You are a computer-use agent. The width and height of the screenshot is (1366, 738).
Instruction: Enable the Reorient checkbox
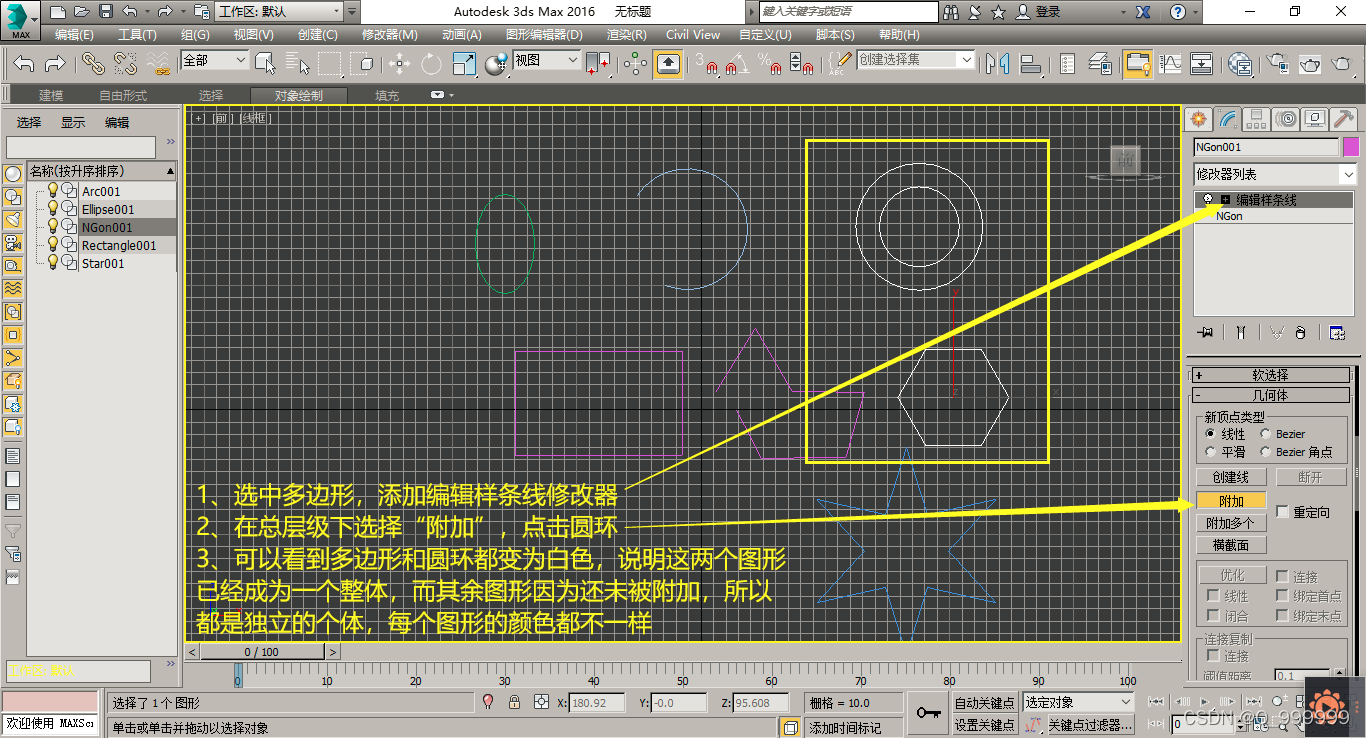click(1283, 512)
